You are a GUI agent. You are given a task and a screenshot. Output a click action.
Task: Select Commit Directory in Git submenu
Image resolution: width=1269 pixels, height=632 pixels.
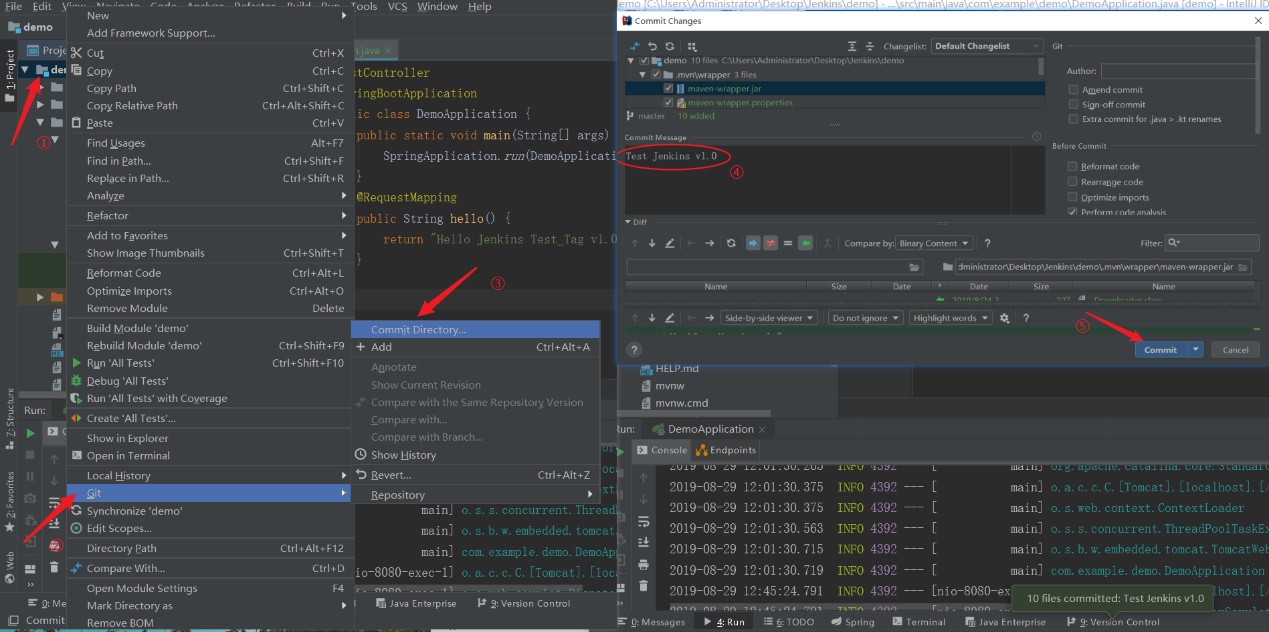pos(418,330)
